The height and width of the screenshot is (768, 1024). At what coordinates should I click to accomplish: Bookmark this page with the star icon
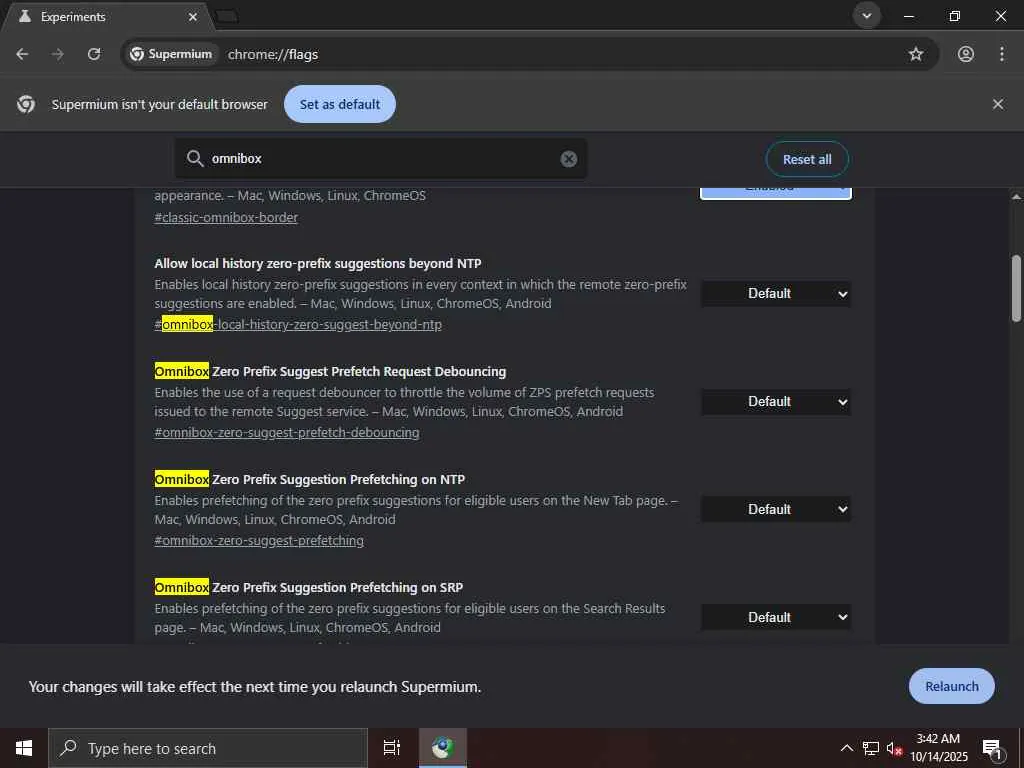tap(916, 54)
